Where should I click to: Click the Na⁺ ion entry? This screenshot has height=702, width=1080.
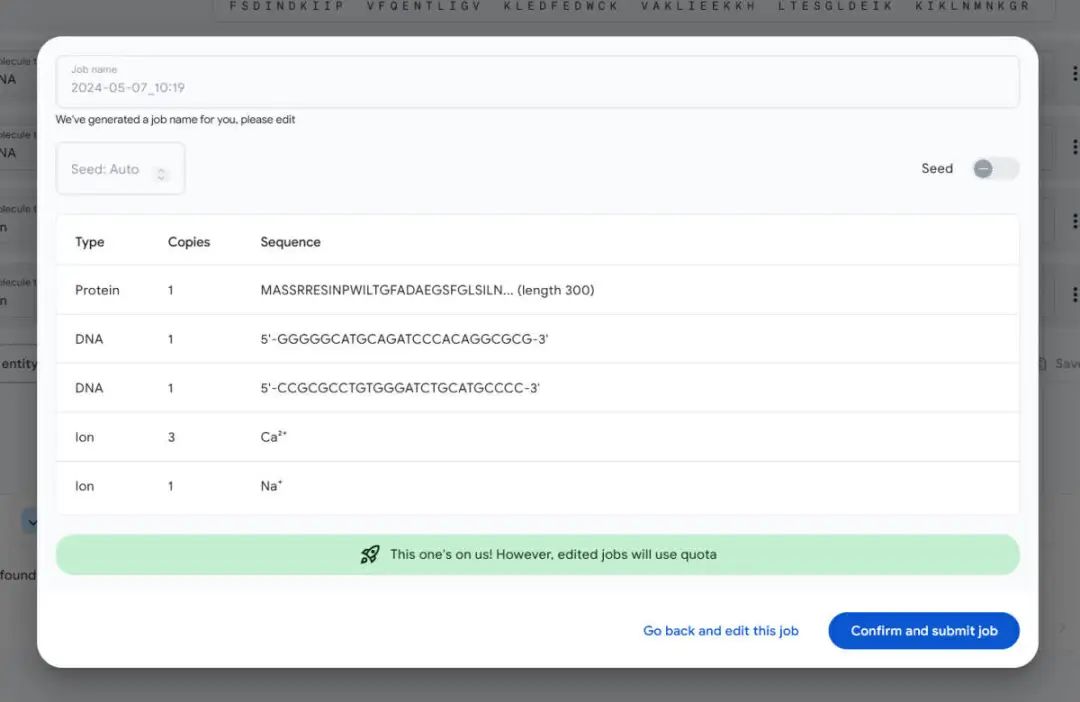click(271, 486)
